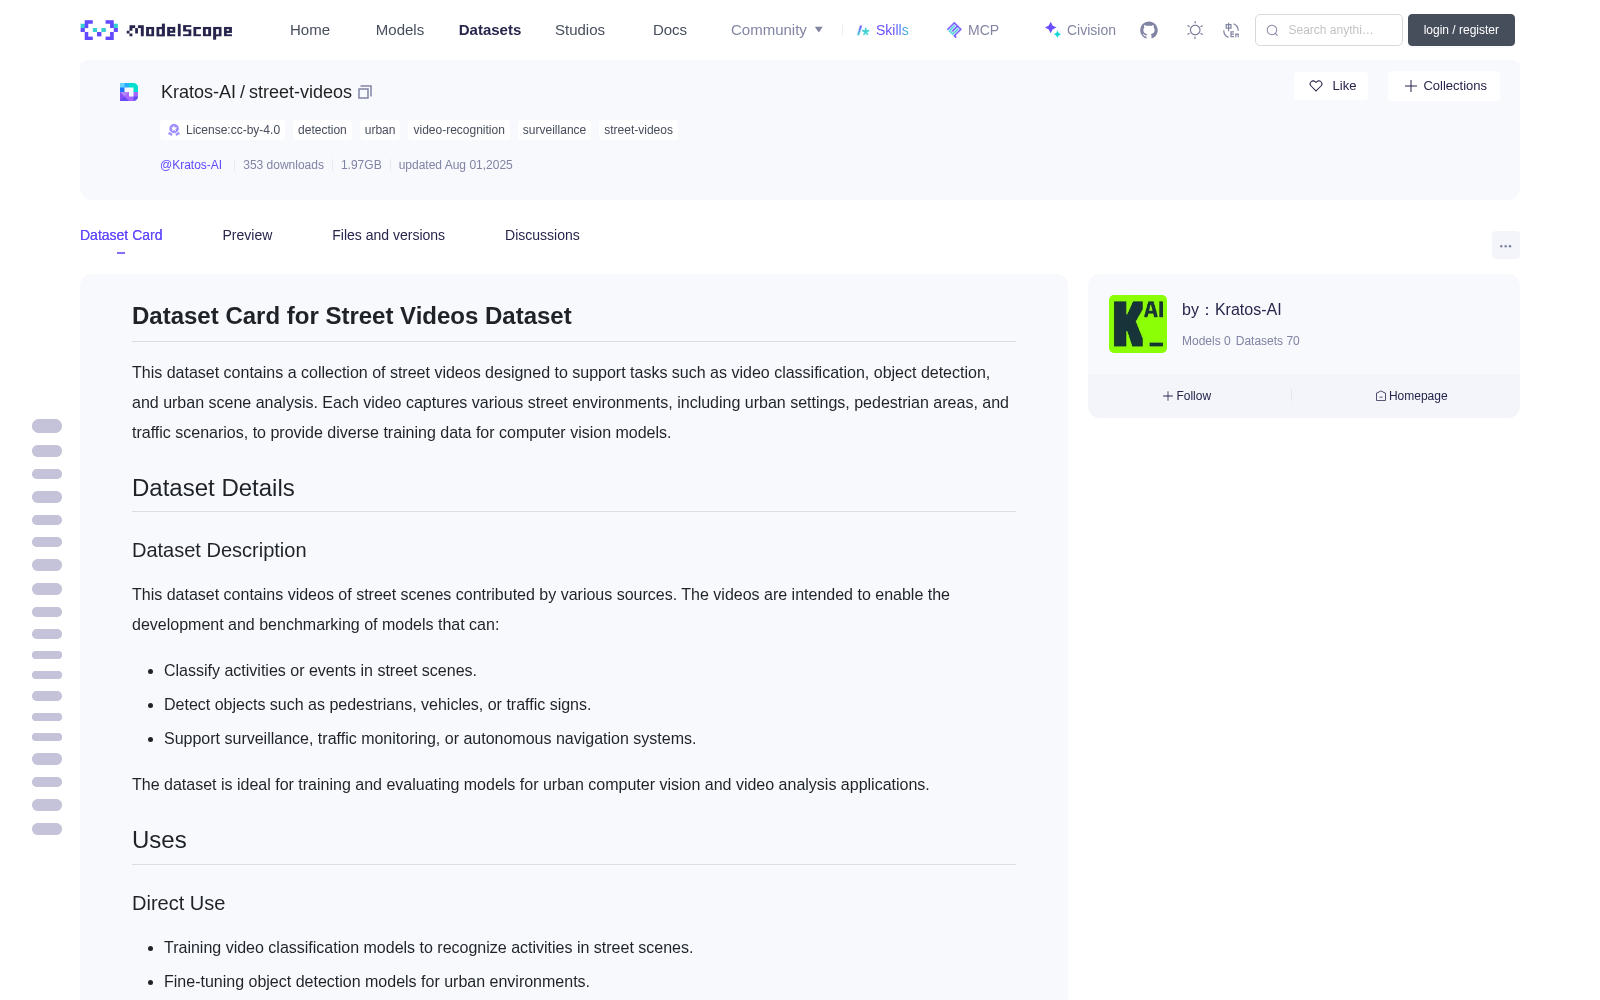Click the ModelScope logo

(156, 30)
